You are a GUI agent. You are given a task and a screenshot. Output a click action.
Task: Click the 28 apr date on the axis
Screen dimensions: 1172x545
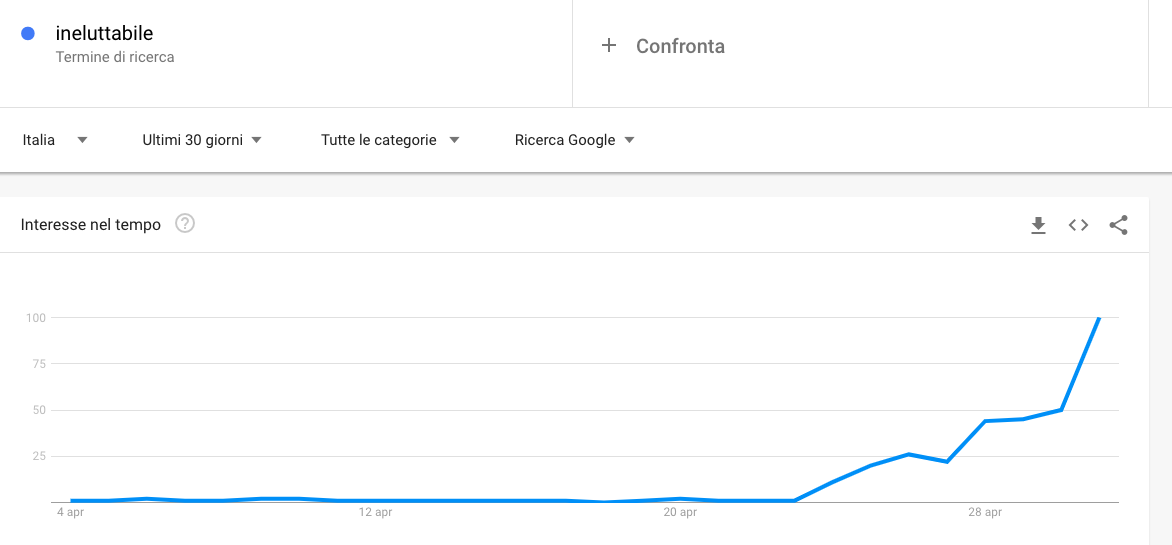(x=984, y=513)
